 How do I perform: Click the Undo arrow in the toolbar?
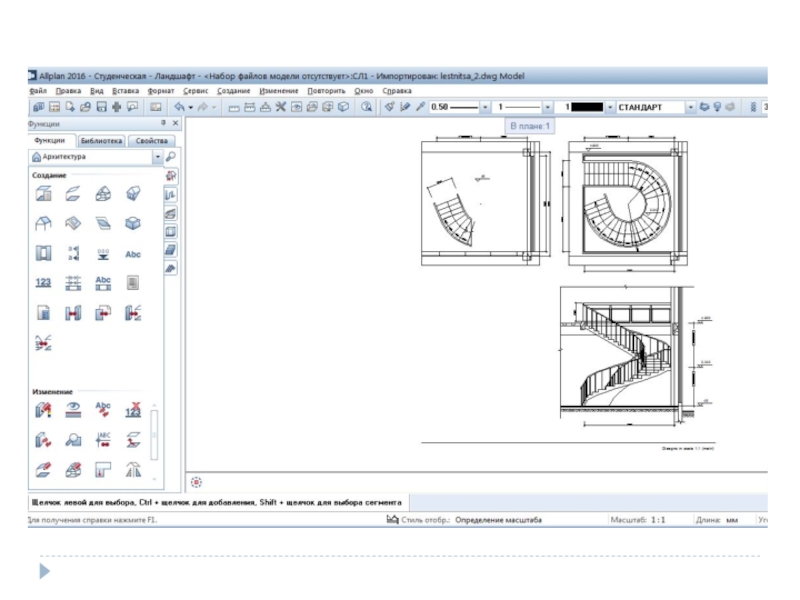pos(180,106)
